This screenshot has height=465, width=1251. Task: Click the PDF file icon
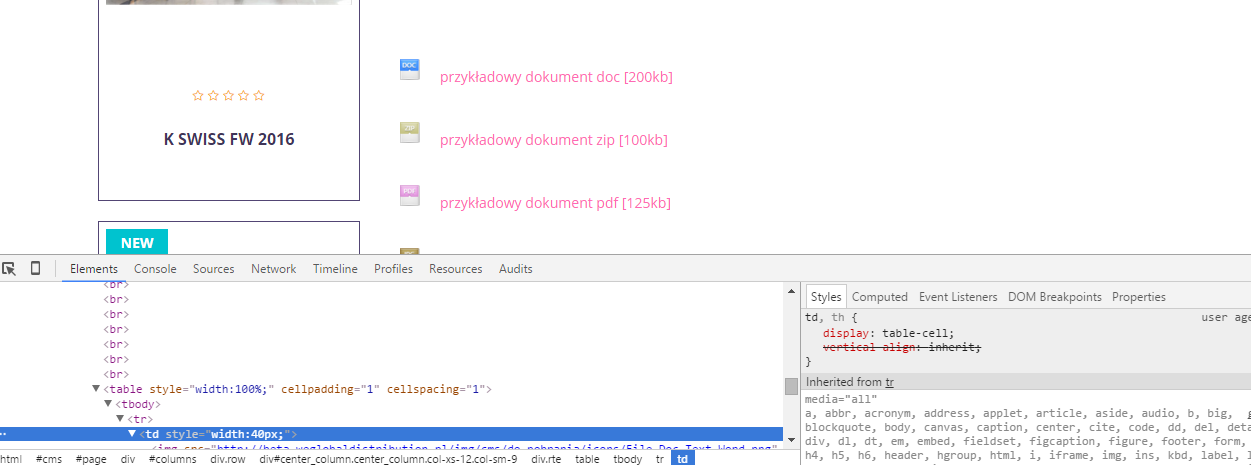coord(409,195)
